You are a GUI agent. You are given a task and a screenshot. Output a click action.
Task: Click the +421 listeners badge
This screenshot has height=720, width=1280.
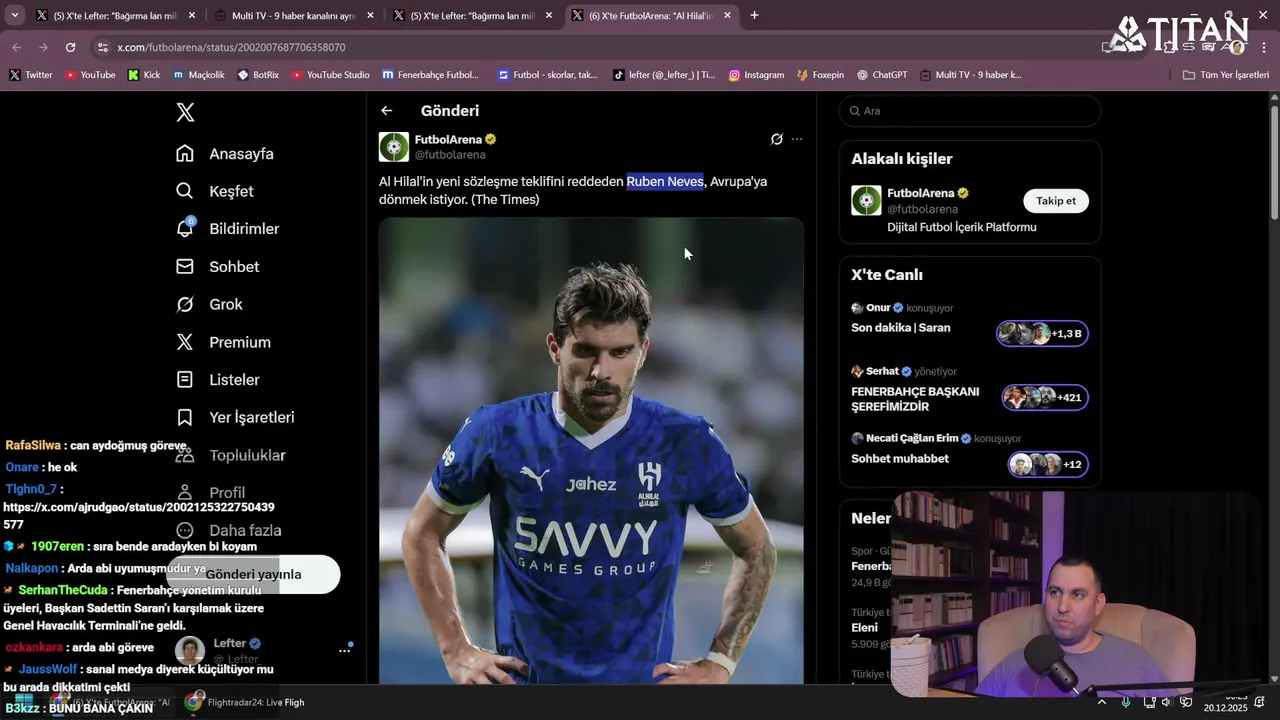click(1045, 397)
